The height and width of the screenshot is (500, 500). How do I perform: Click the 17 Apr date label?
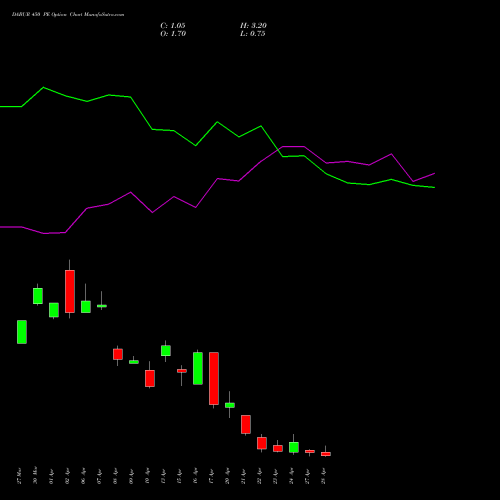pos(211,476)
